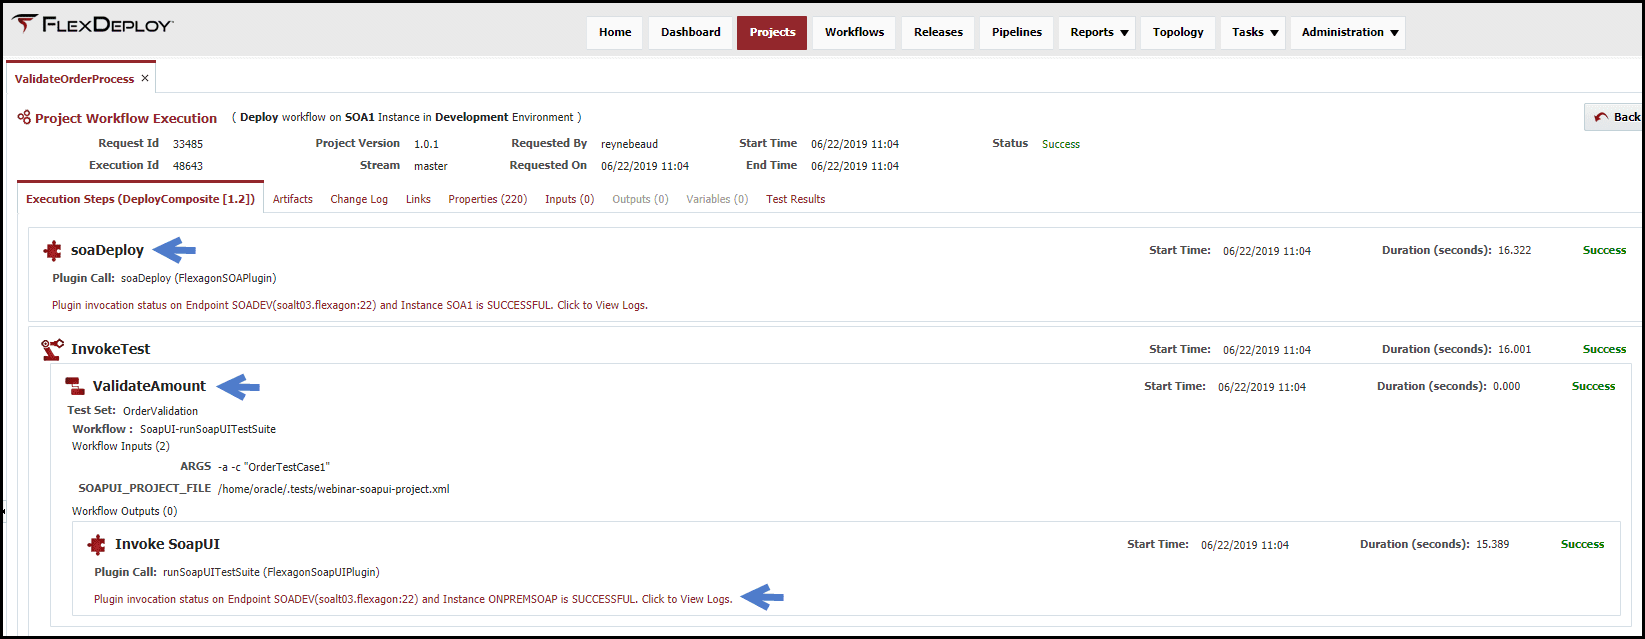View logs for SoapUI on Instance ONPREMSOAP
The width and height of the screenshot is (1645, 639).
413,599
